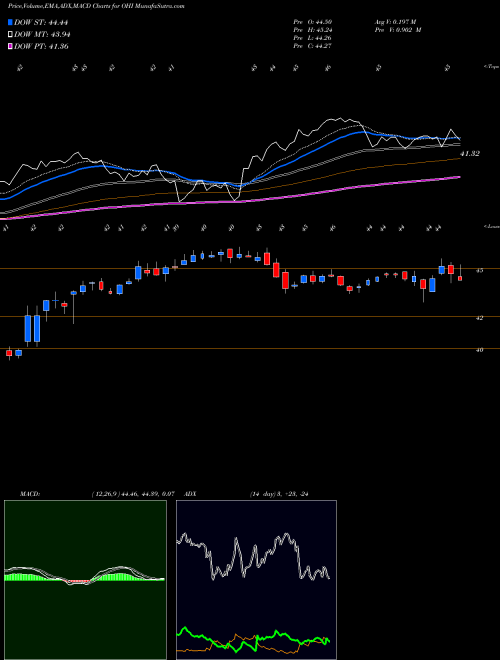Image resolution: width=500 pixels, height=660 pixels.
Task: Select the DOW ST: 44.44 label
Action: pos(41,22)
